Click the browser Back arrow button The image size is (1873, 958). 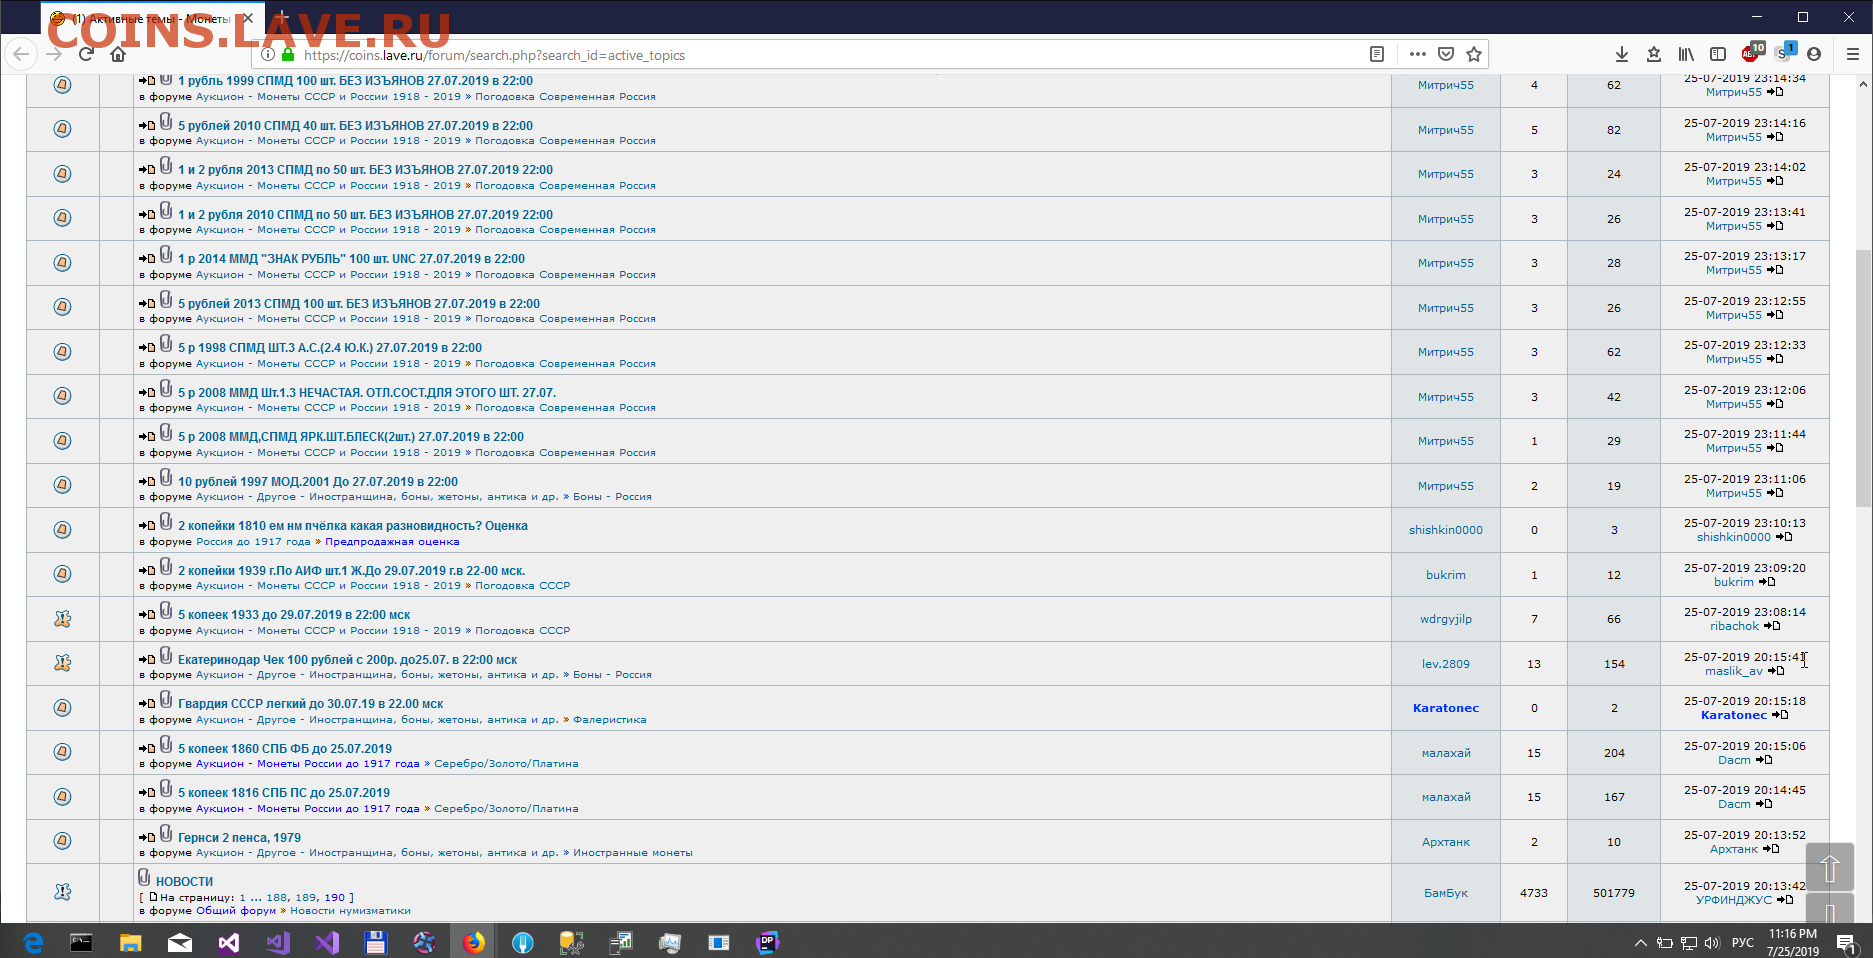(x=21, y=54)
